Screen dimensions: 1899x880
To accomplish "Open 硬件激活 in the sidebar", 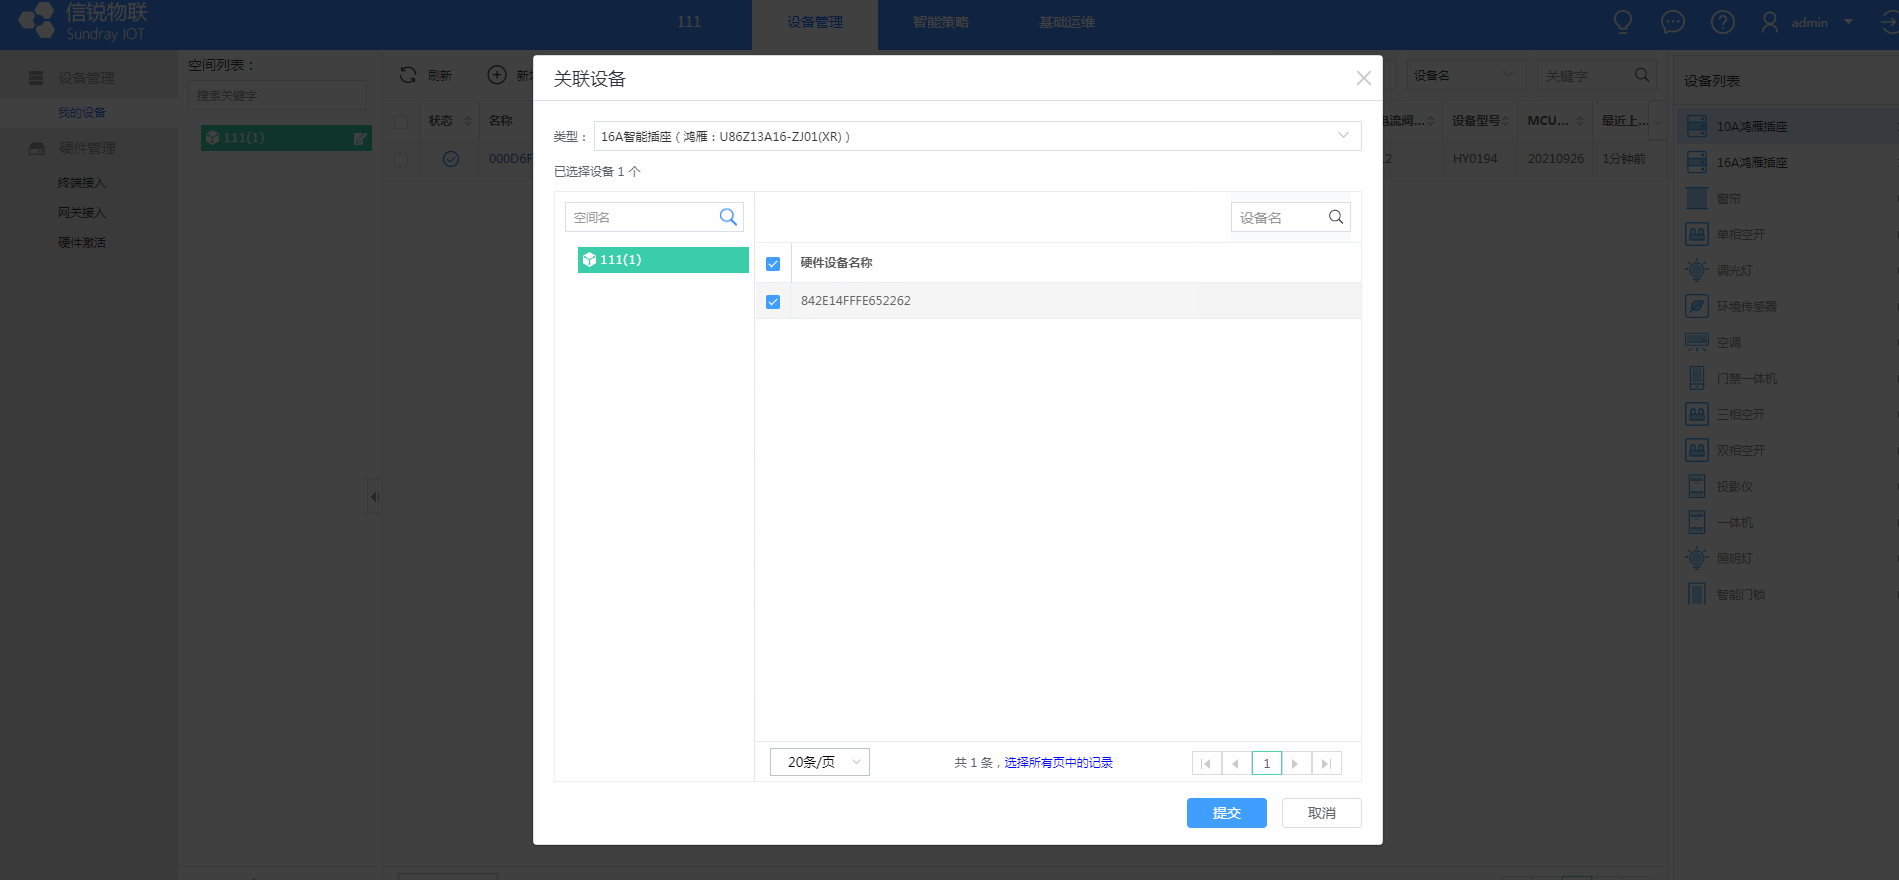I will coord(82,243).
